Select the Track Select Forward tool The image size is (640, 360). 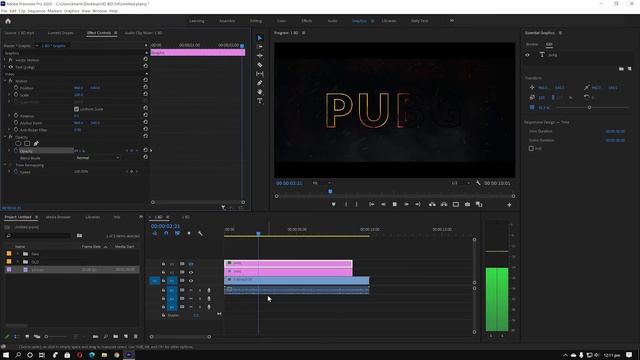point(260,47)
